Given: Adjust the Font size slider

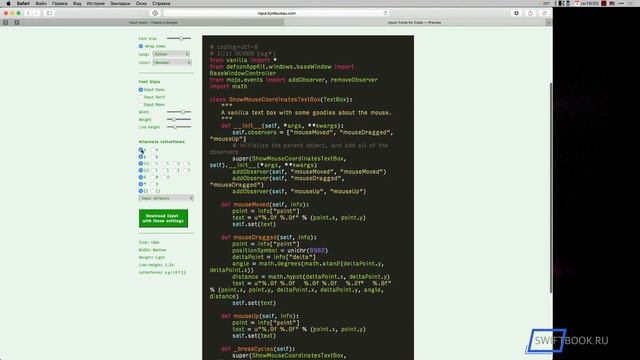Looking at the screenshot, I should [179, 38].
